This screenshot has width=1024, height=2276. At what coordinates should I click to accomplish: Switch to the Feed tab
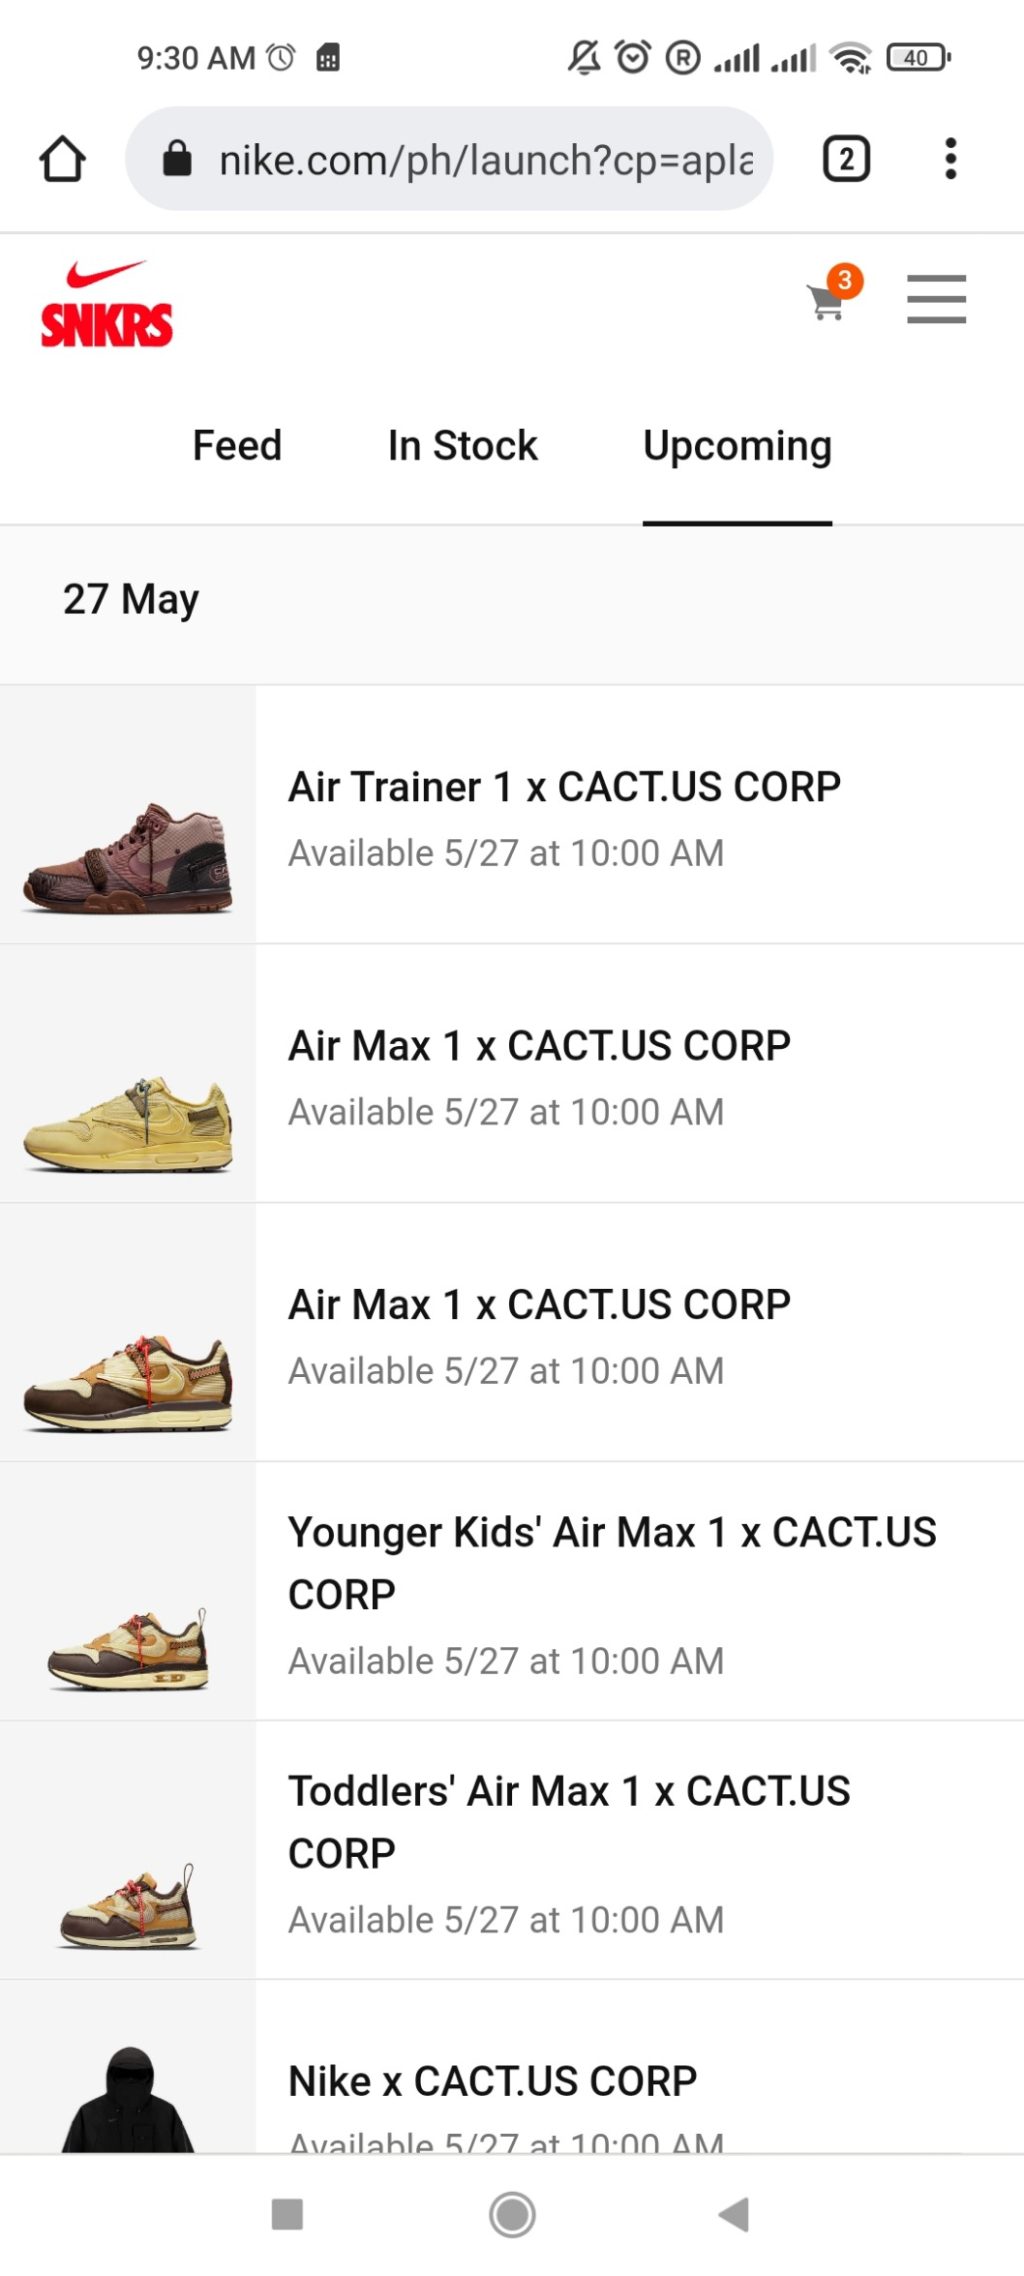(237, 446)
